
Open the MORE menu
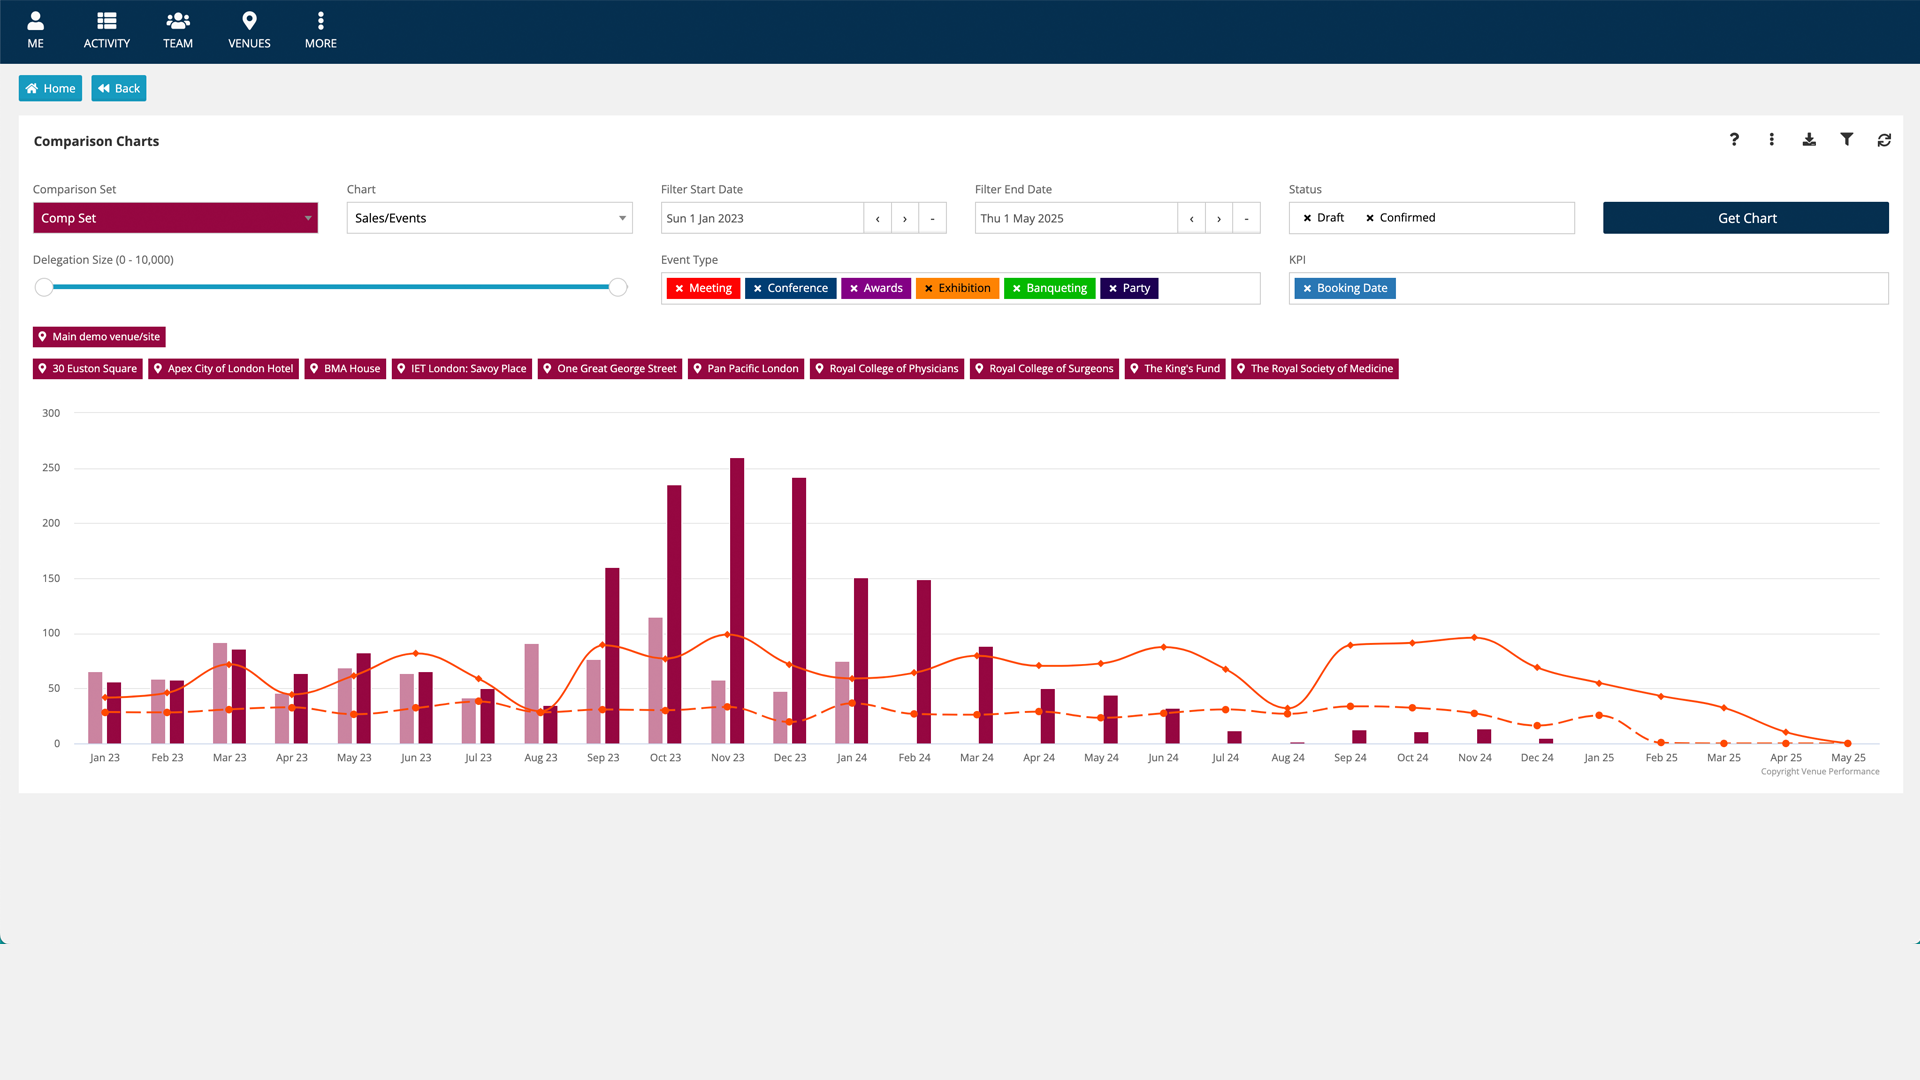point(320,30)
